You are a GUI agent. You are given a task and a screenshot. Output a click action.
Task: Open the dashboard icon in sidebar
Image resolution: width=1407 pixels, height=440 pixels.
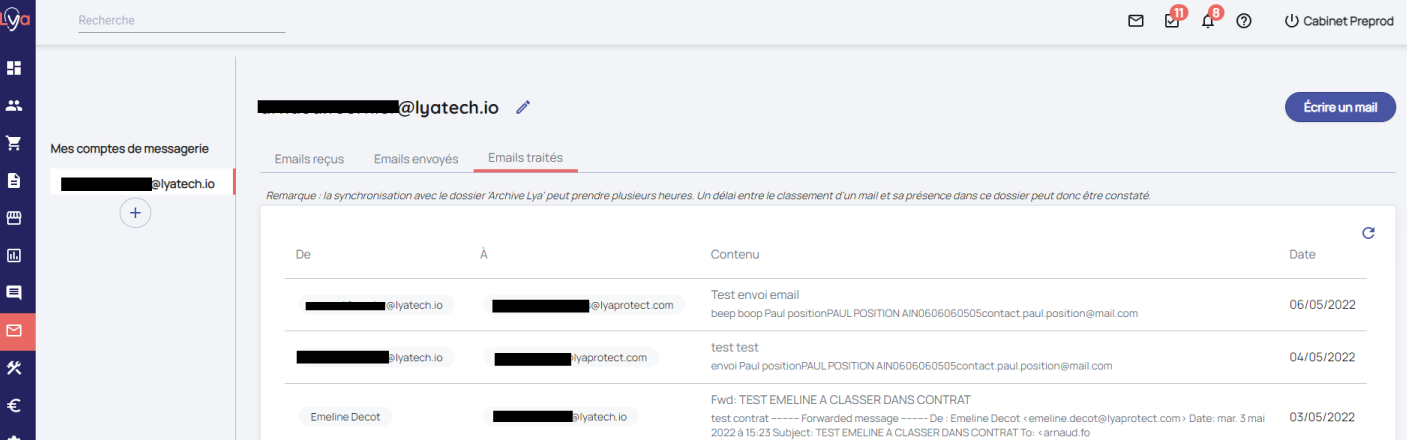(x=14, y=68)
